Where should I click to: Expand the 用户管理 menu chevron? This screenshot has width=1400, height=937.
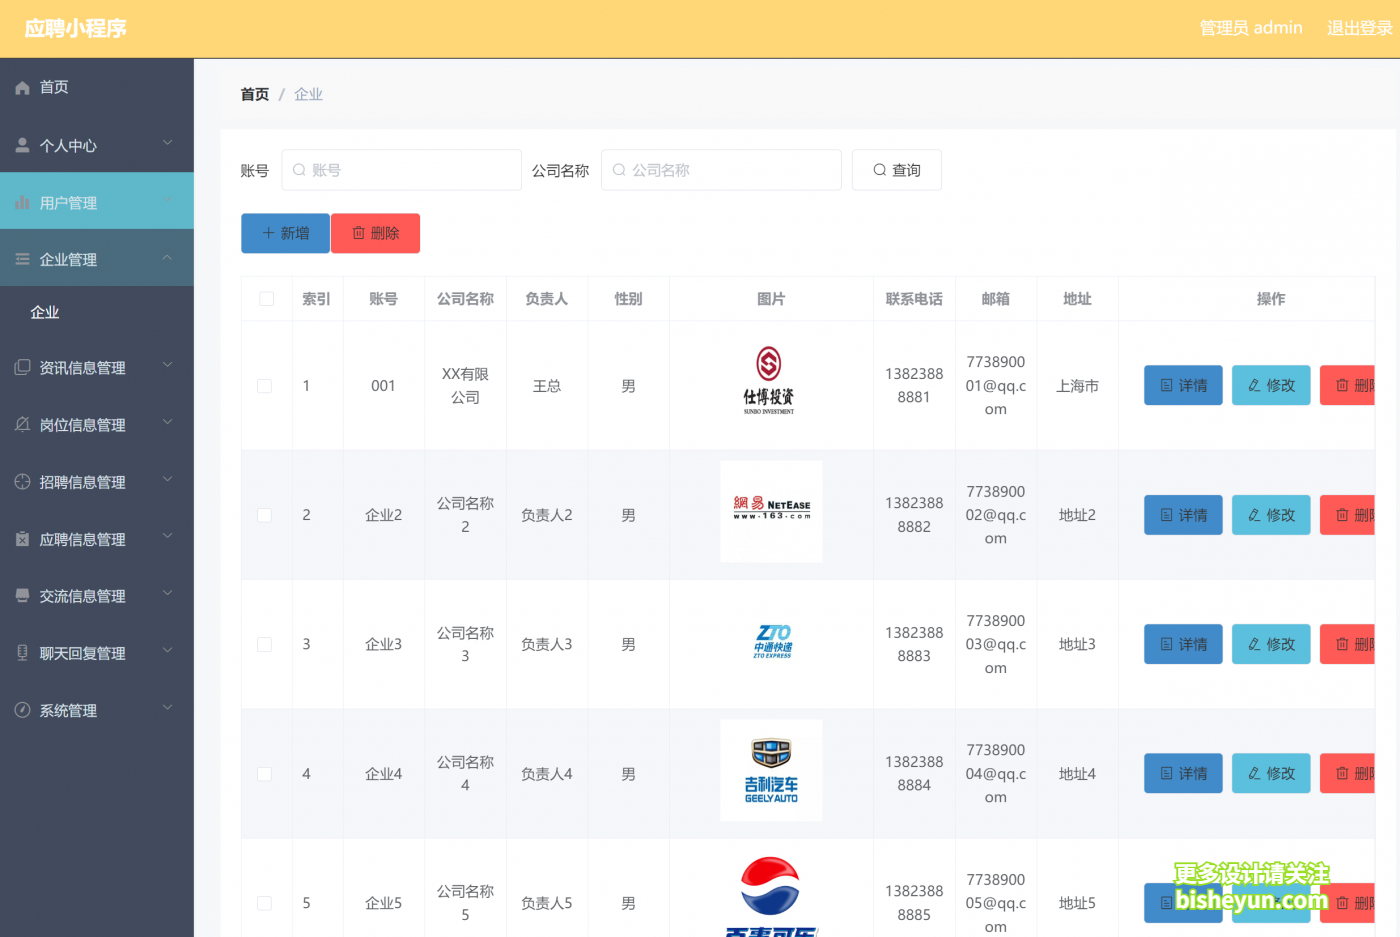coord(168,200)
